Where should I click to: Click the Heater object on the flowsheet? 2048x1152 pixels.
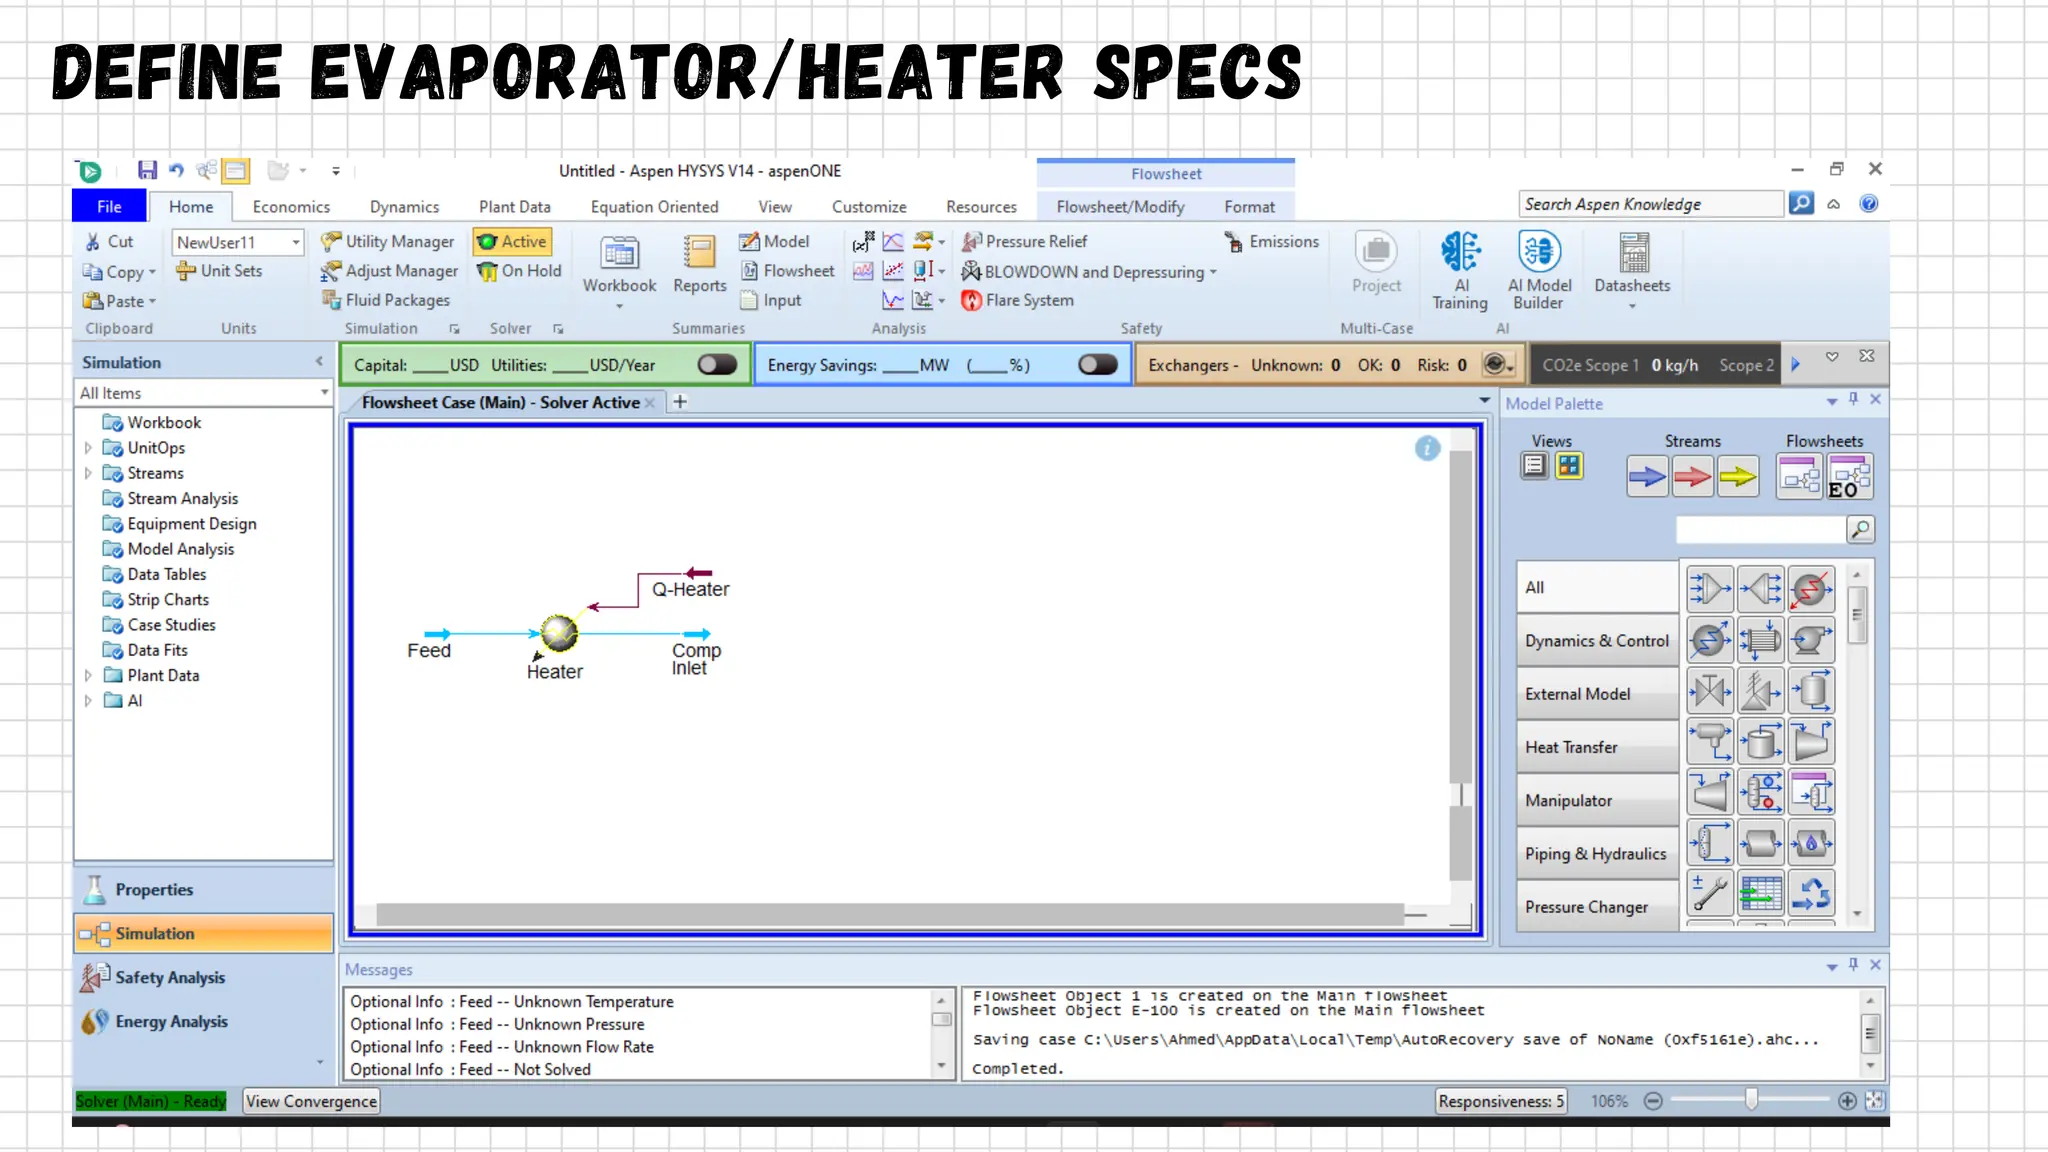[x=559, y=633]
